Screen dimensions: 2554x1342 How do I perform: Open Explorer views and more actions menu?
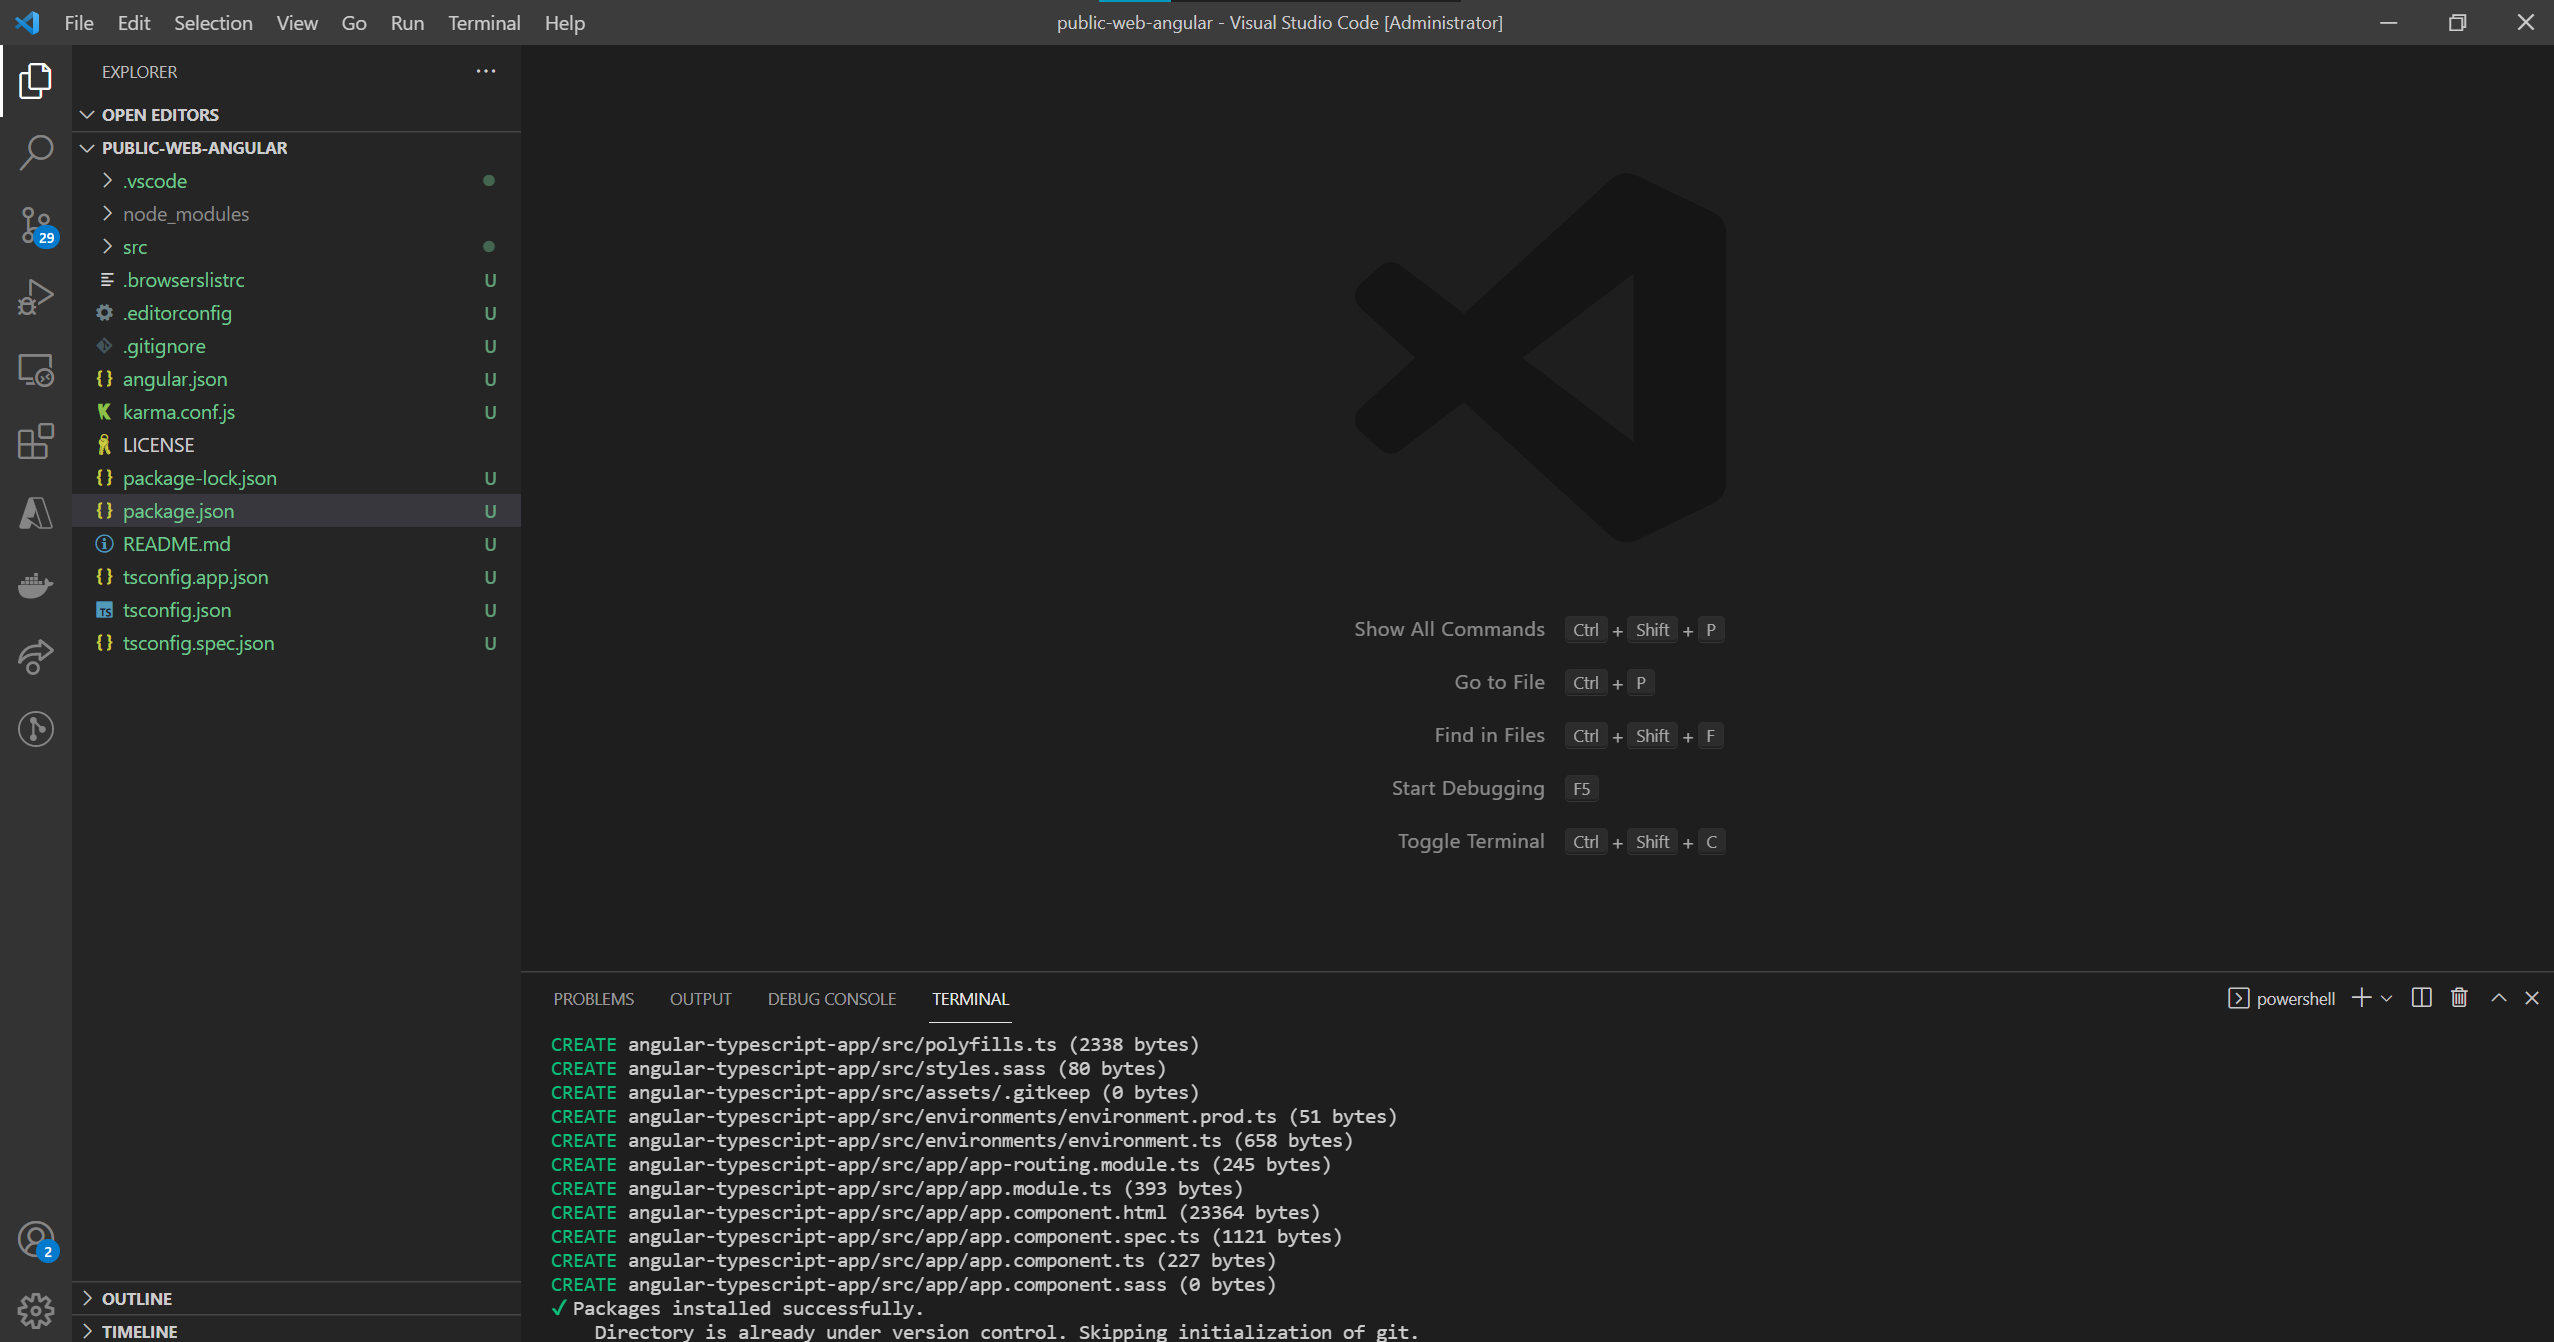coord(486,71)
